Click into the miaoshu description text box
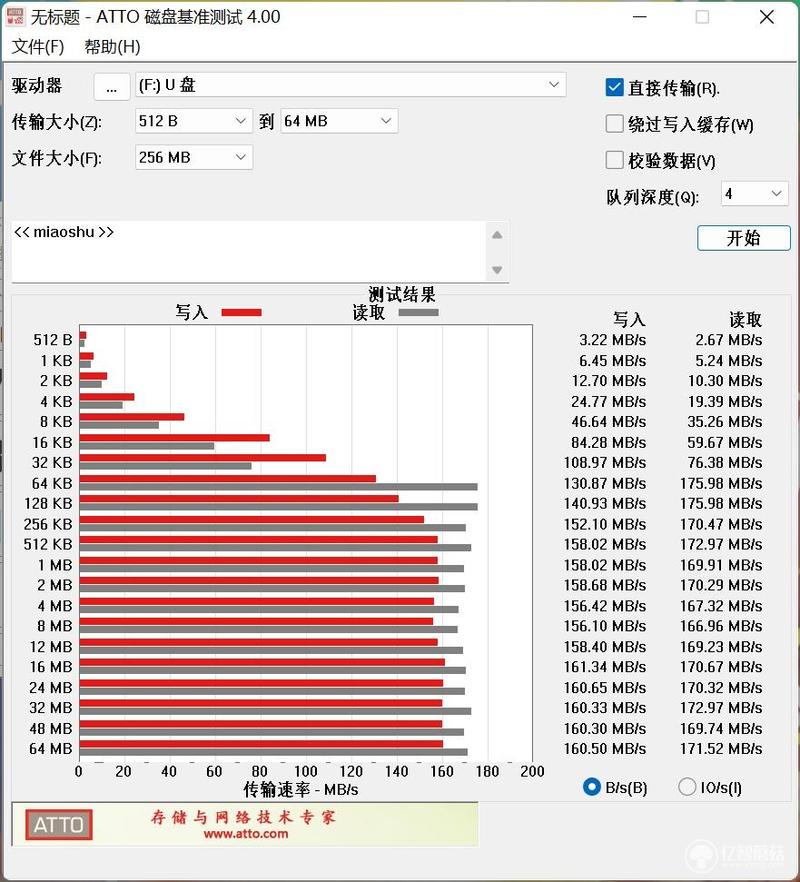The height and width of the screenshot is (882, 800). [x=248, y=251]
